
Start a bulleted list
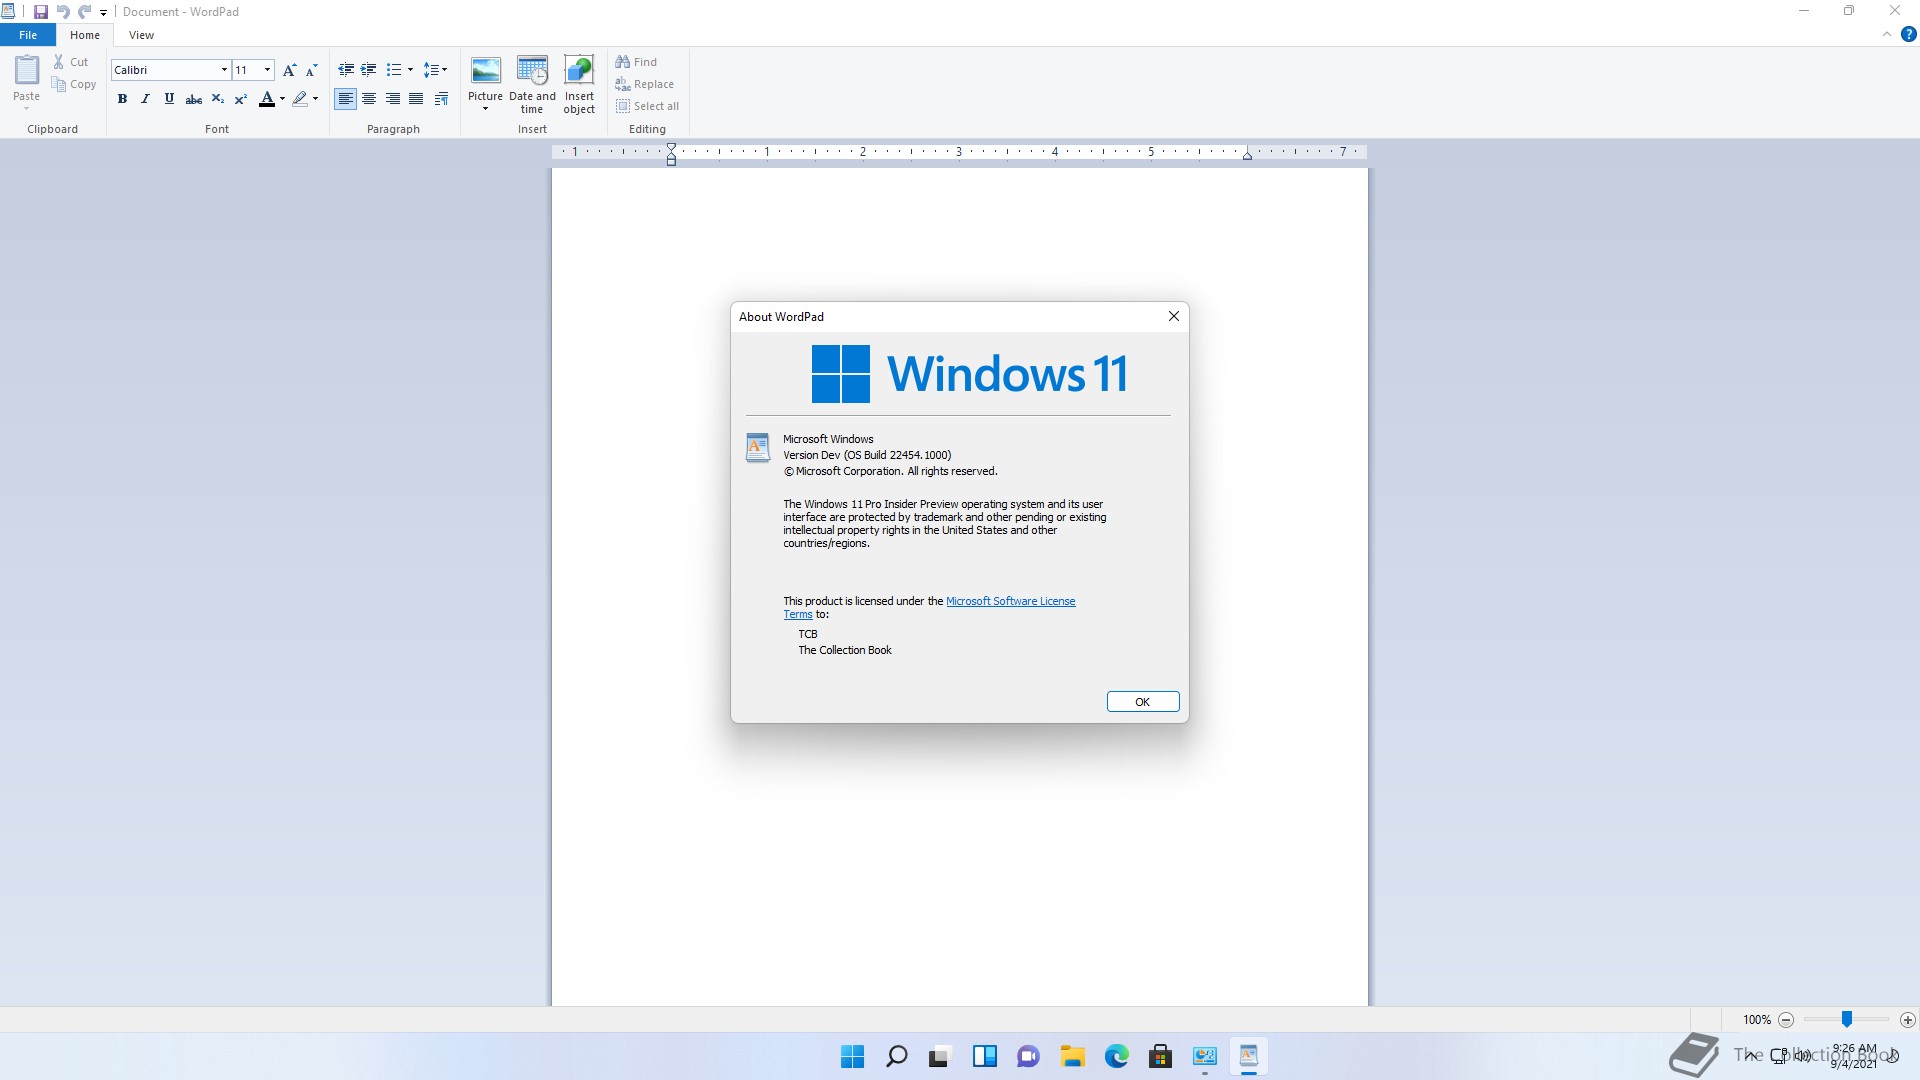(x=394, y=70)
